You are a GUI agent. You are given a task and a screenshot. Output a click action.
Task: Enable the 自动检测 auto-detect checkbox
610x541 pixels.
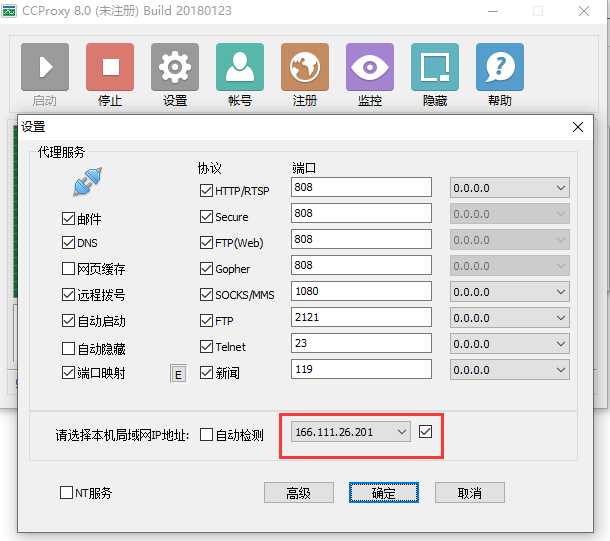206,434
